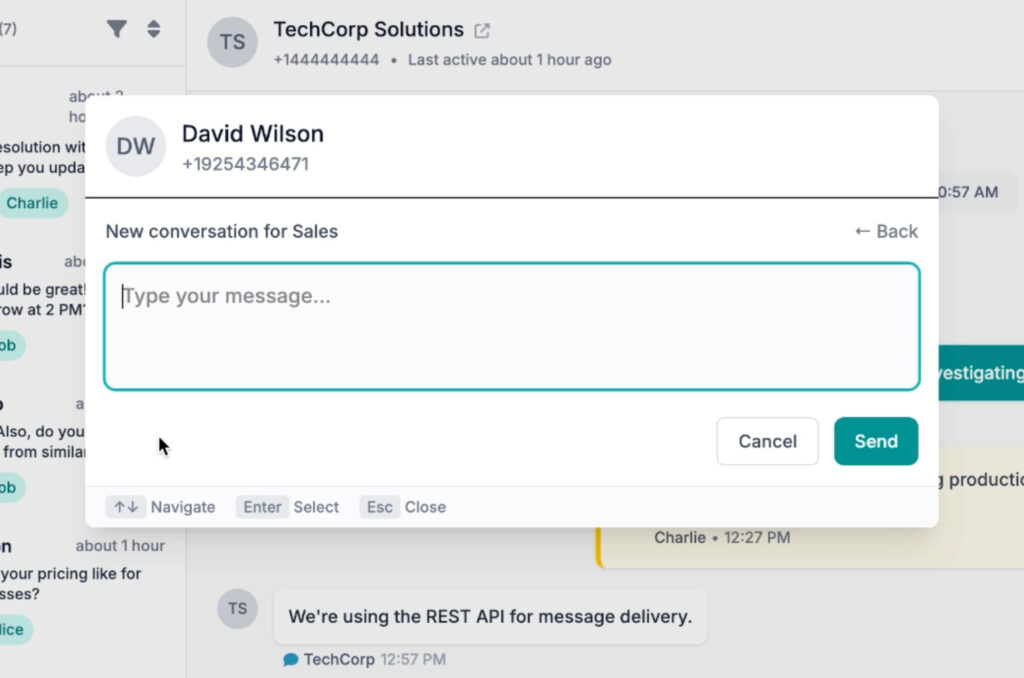1024x678 pixels.
Task: Click David Wilson's DW avatar
Action: [x=135, y=147]
